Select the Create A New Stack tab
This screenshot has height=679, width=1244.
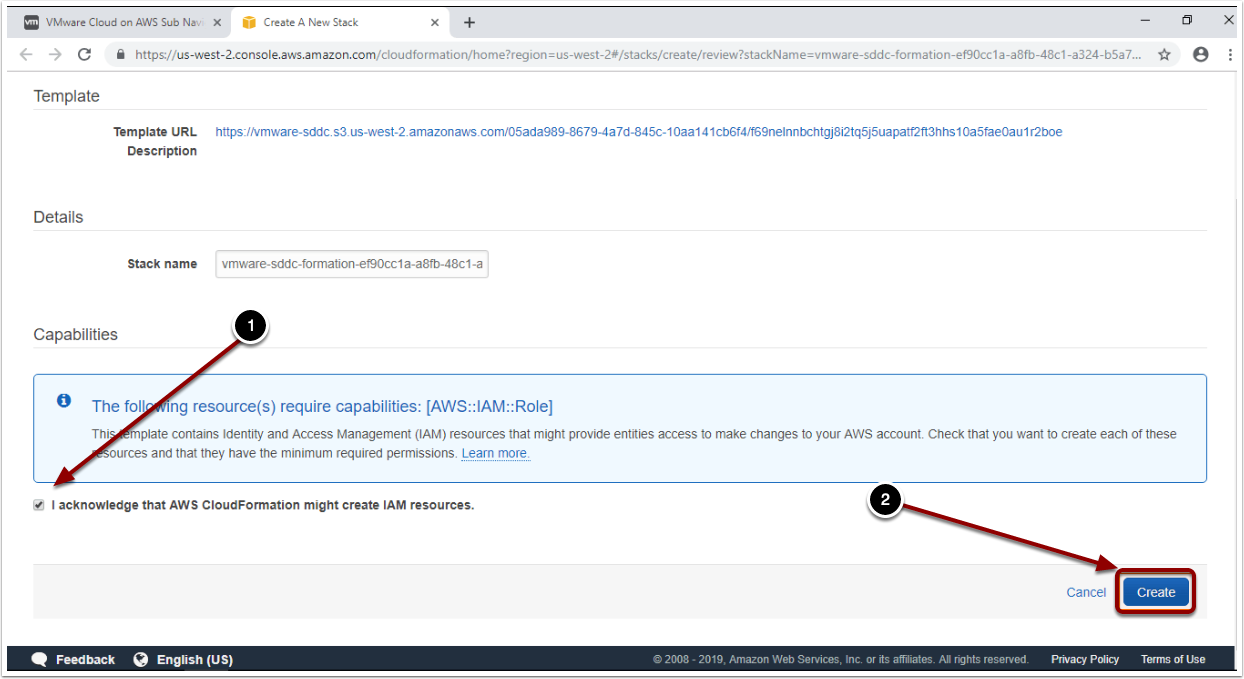point(330,22)
